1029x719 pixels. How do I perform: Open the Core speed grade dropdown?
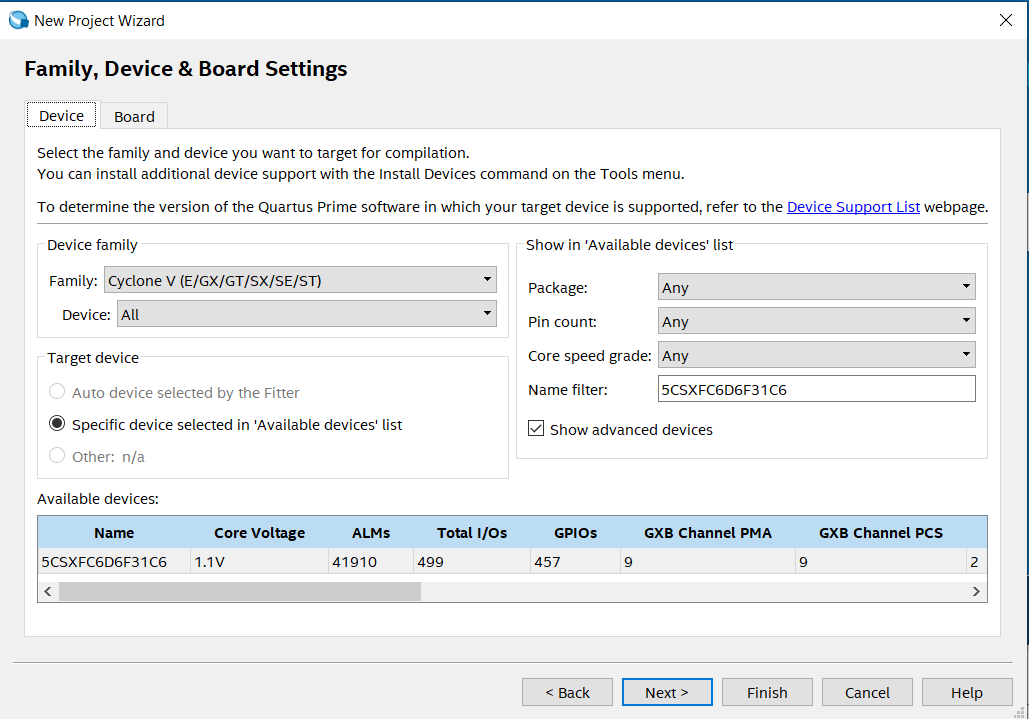coord(816,356)
